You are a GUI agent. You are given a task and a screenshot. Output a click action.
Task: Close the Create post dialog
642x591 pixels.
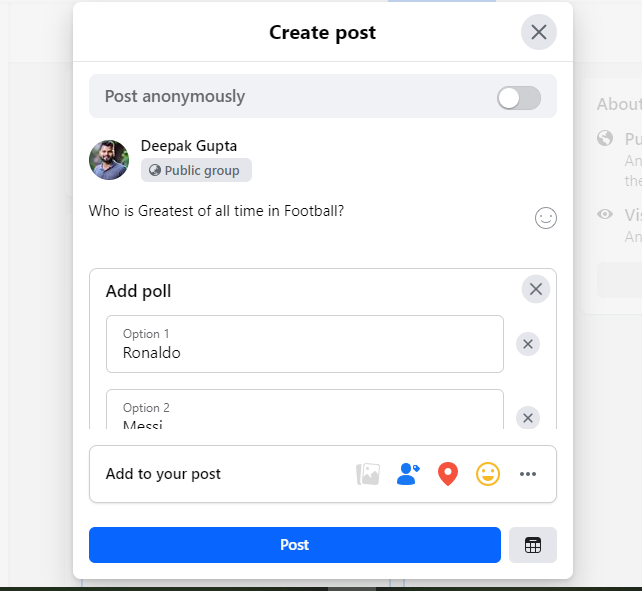539,32
